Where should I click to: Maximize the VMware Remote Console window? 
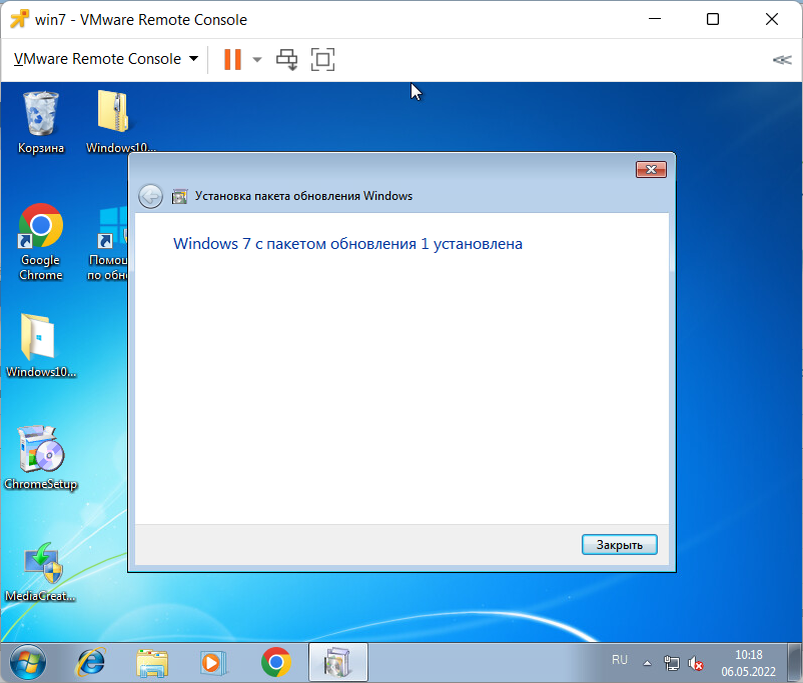tap(713, 19)
